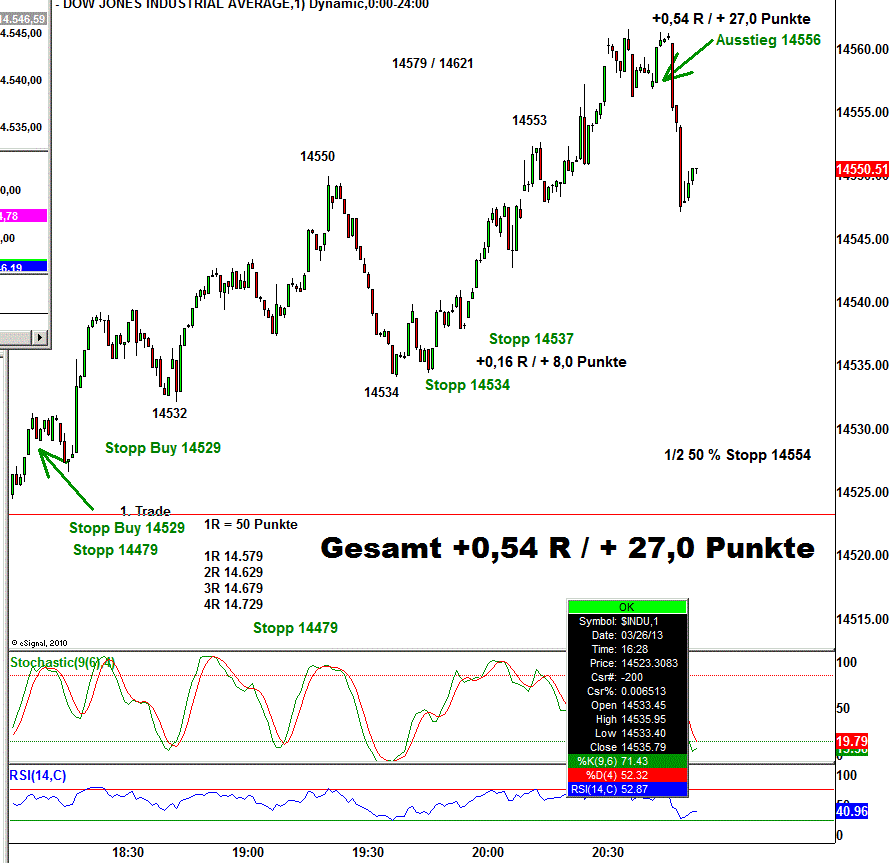Click the magenta value label in left panel
This screenshot has height=863, width=890.
[23, 215]
